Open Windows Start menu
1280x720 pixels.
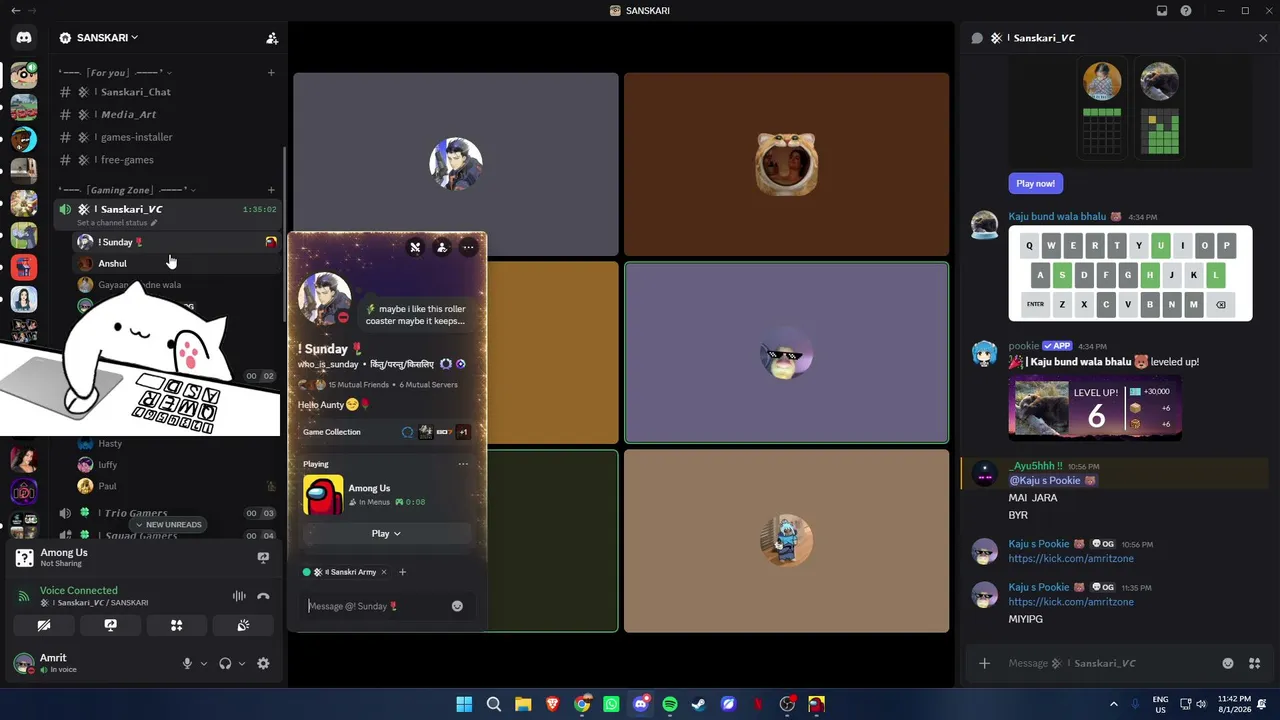click(464, 705)
